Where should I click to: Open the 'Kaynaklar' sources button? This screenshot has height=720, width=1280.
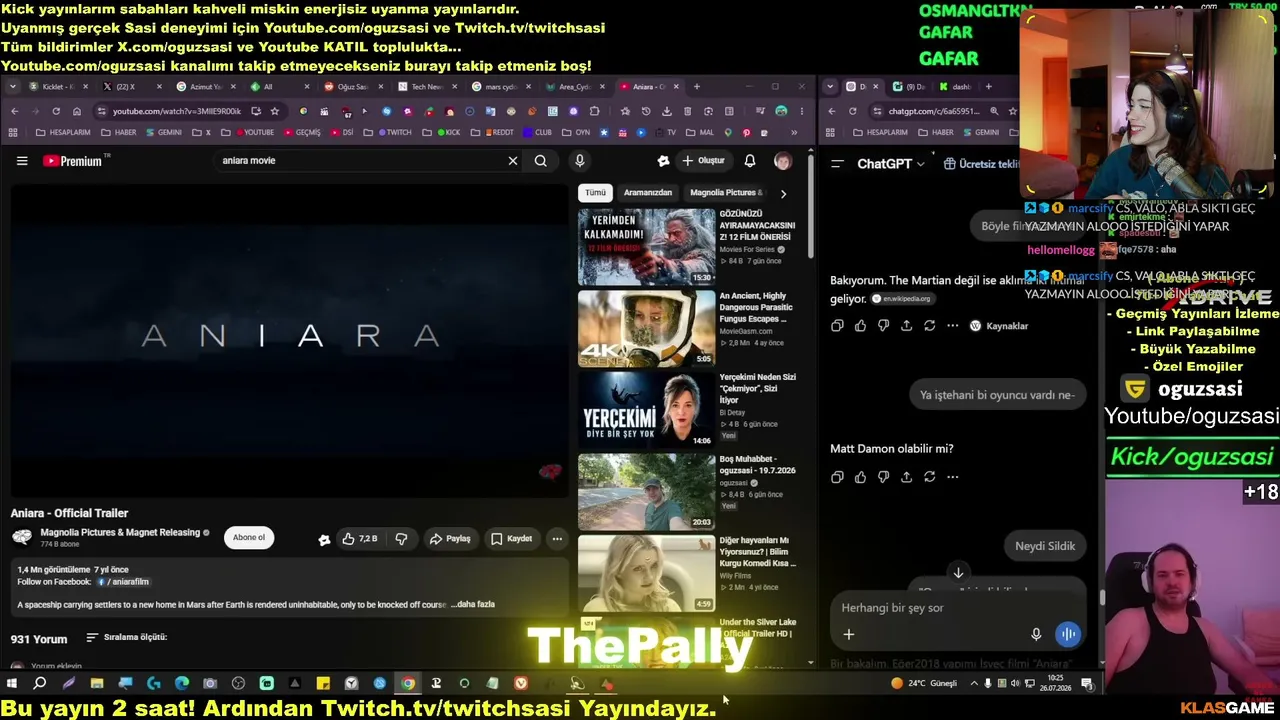click(999, 326)
